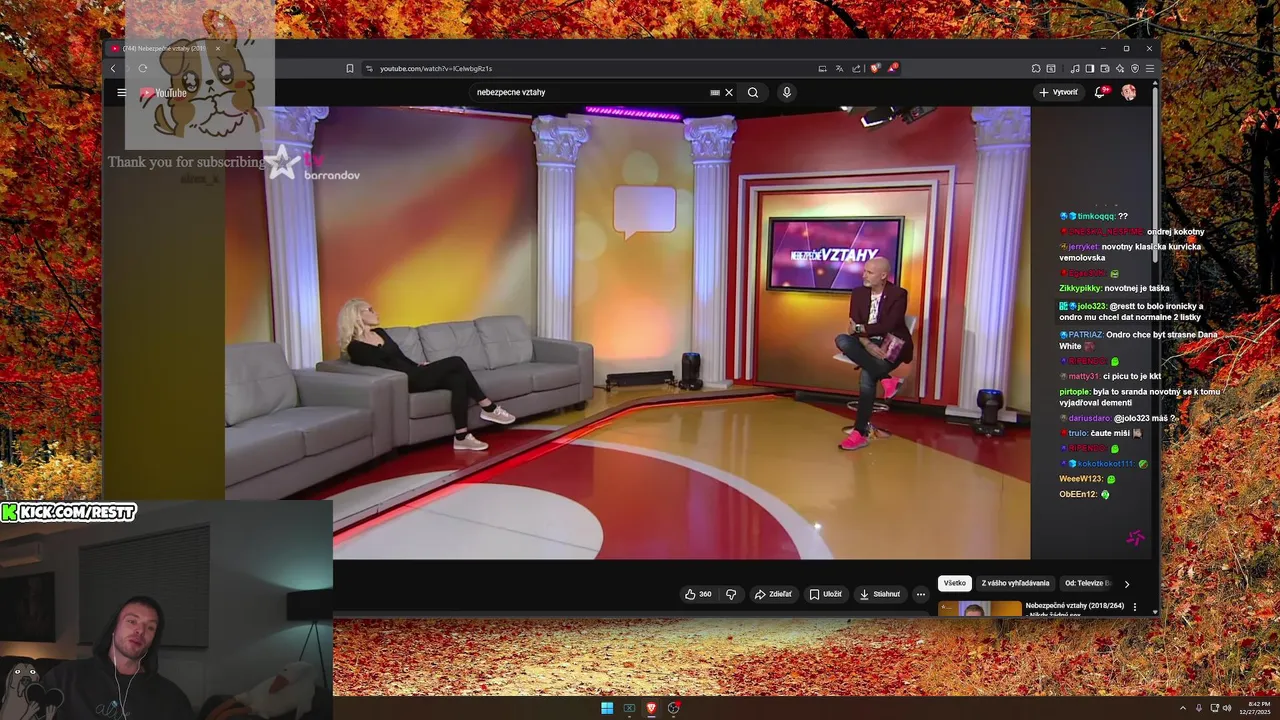Open the Windows Start menu
Viewport: 1280px width, 720px height.
(x=606, y=708)
